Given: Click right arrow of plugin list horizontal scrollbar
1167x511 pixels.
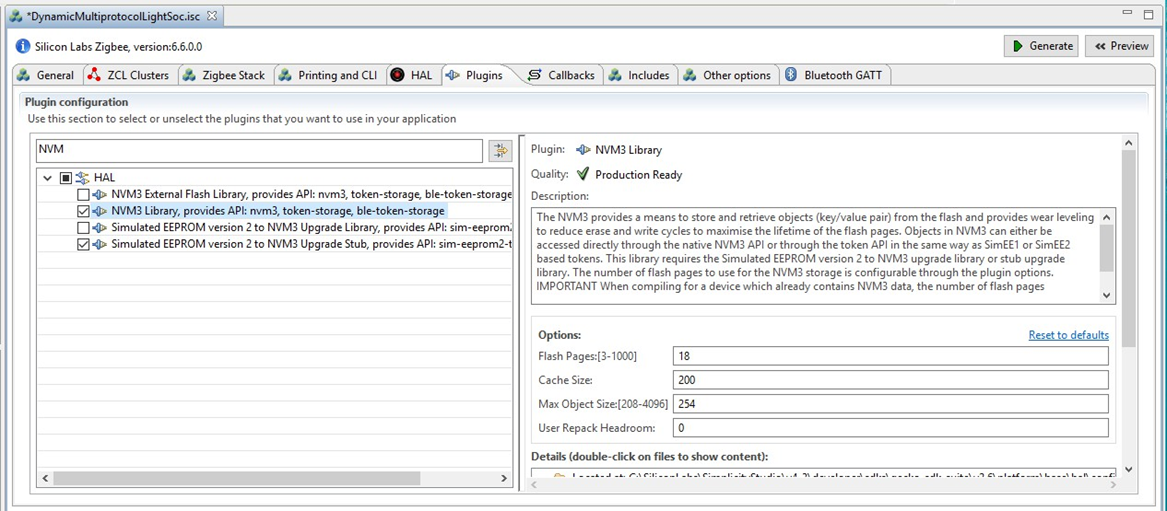Looking at the screenshot, I should tap(505, 479).
